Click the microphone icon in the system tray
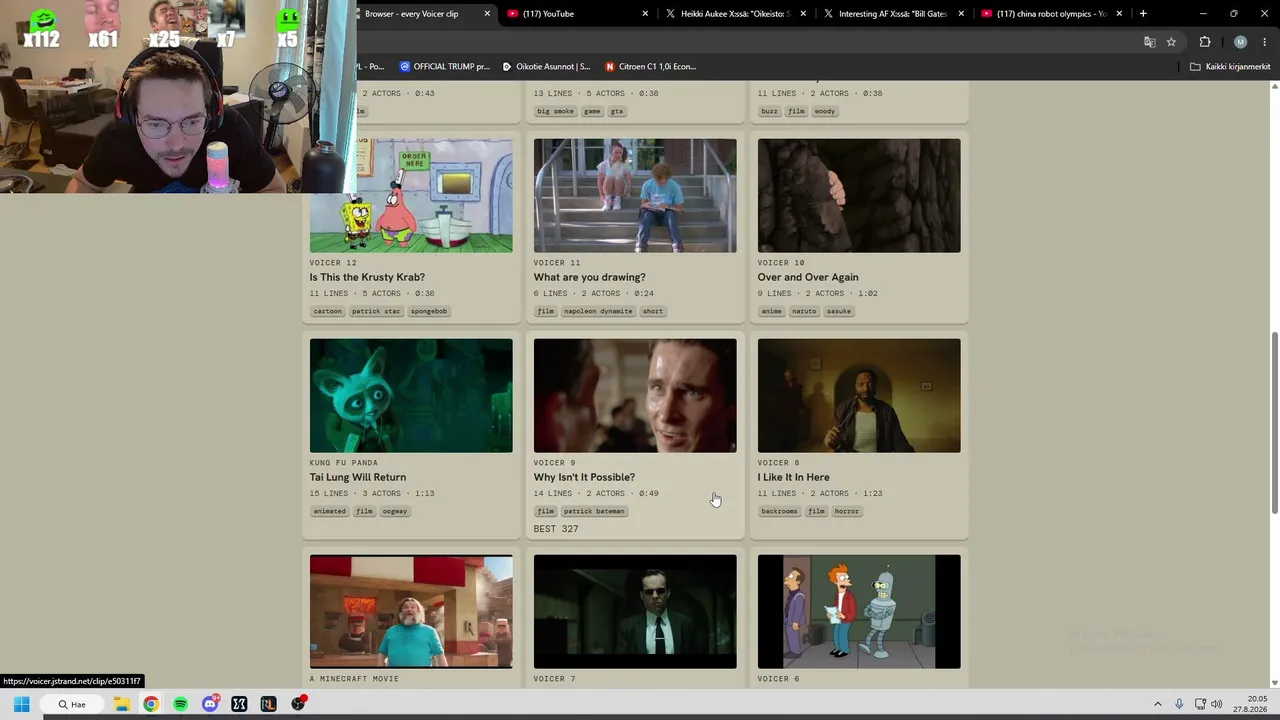Viewport: 1280px width, 720px height. (1179, 704)
